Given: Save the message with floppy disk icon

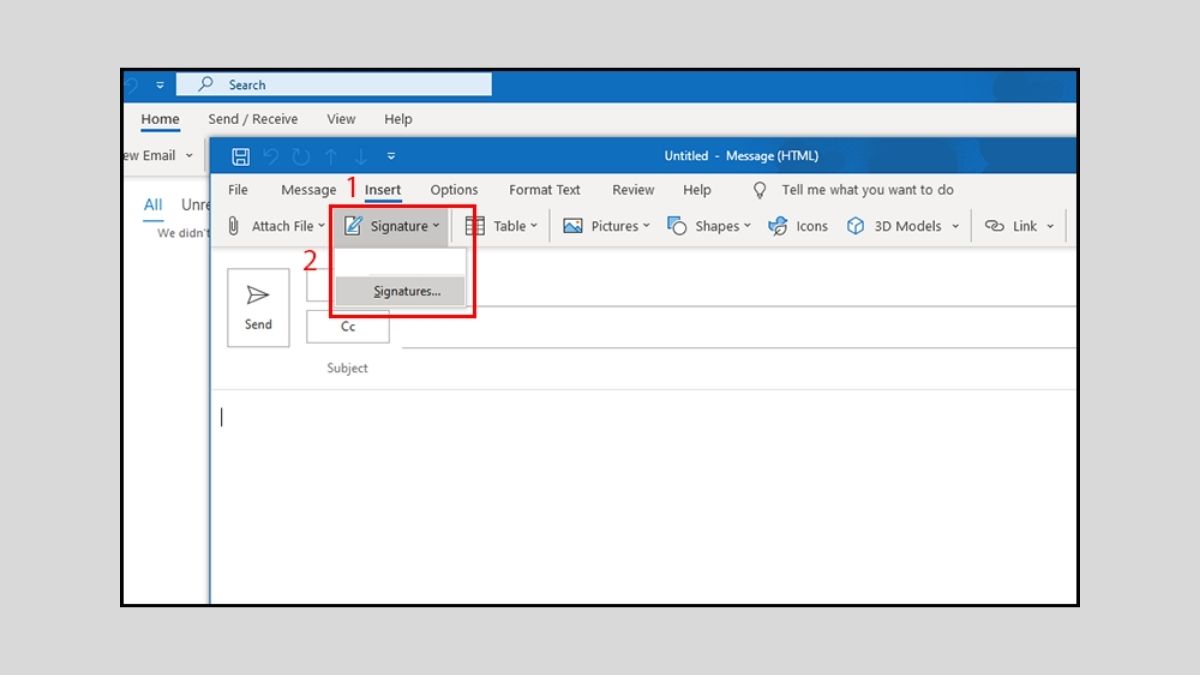Looking at the screenshot, I should (x=240, y=156).
